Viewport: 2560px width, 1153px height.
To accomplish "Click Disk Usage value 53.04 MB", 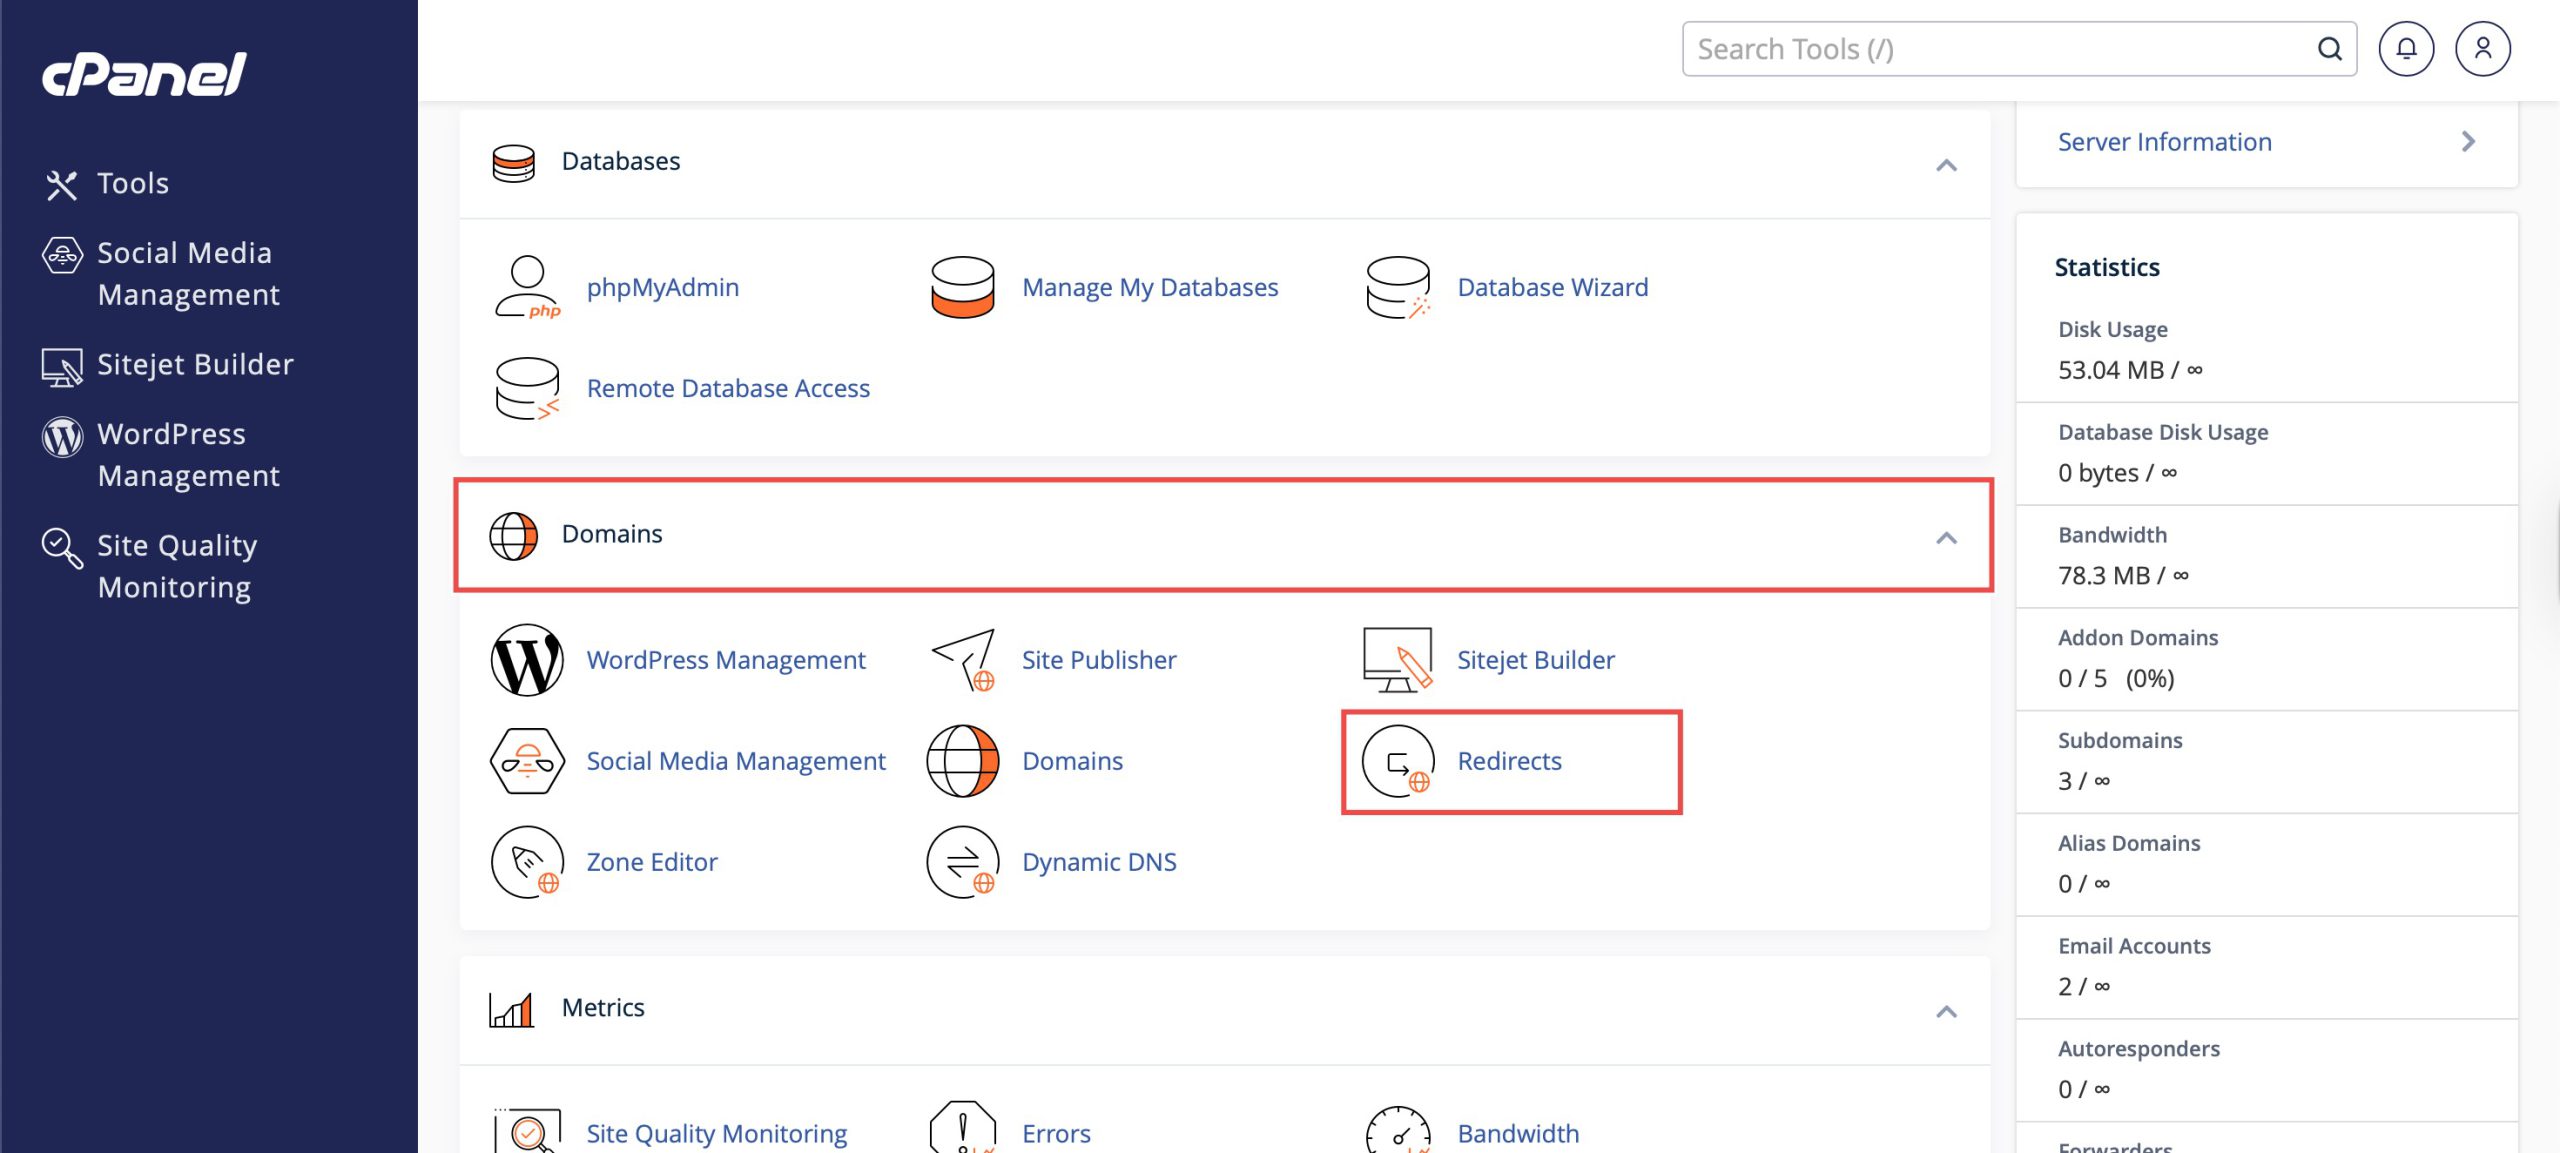I will point(2130,370).
